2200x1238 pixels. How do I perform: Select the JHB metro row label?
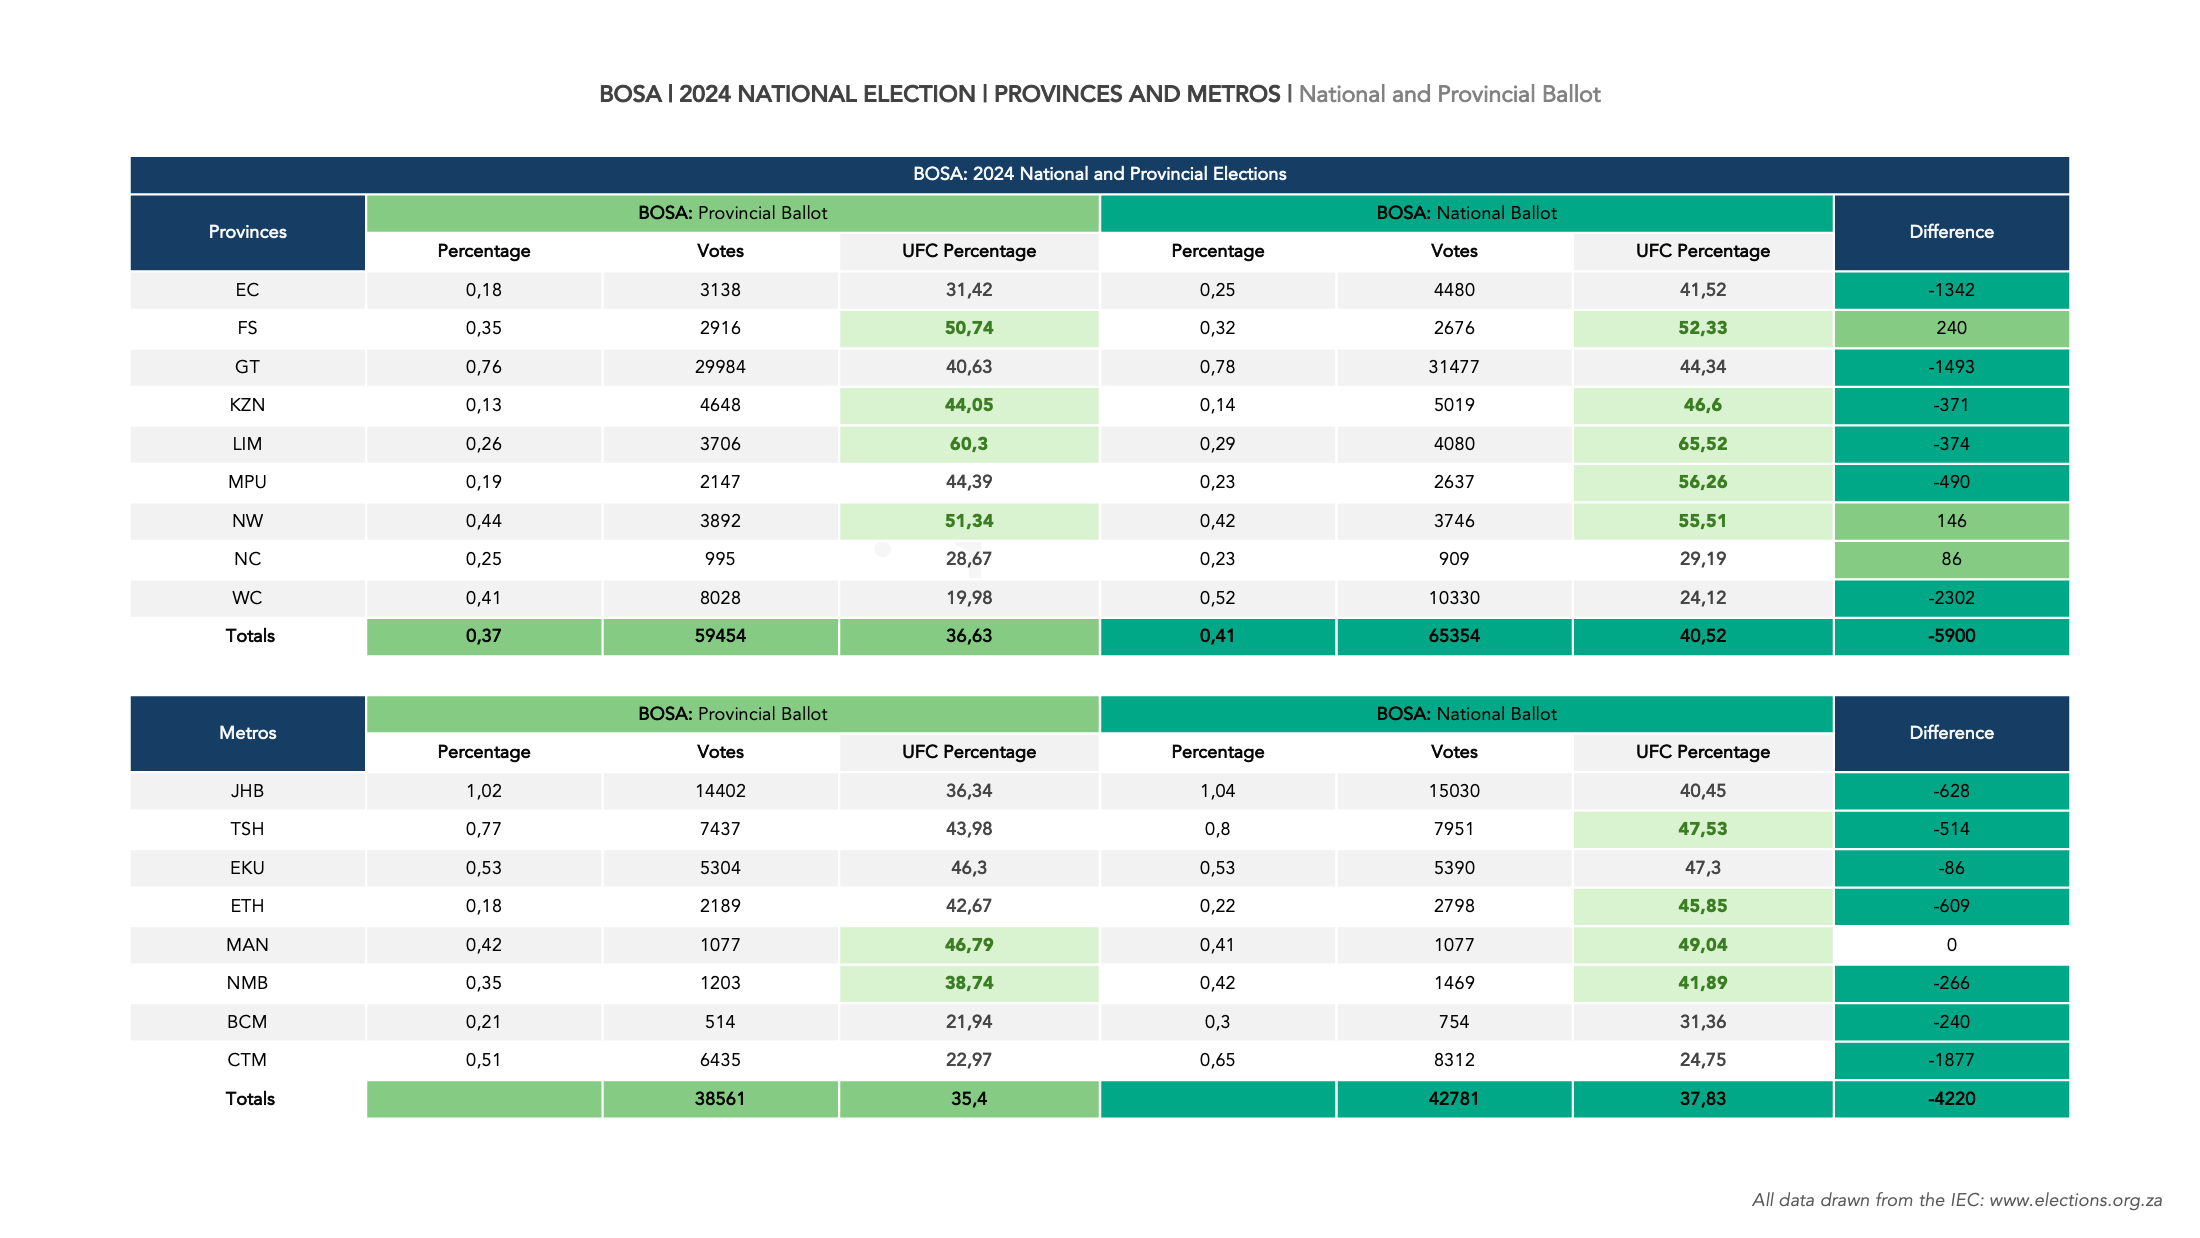[247, 791]
